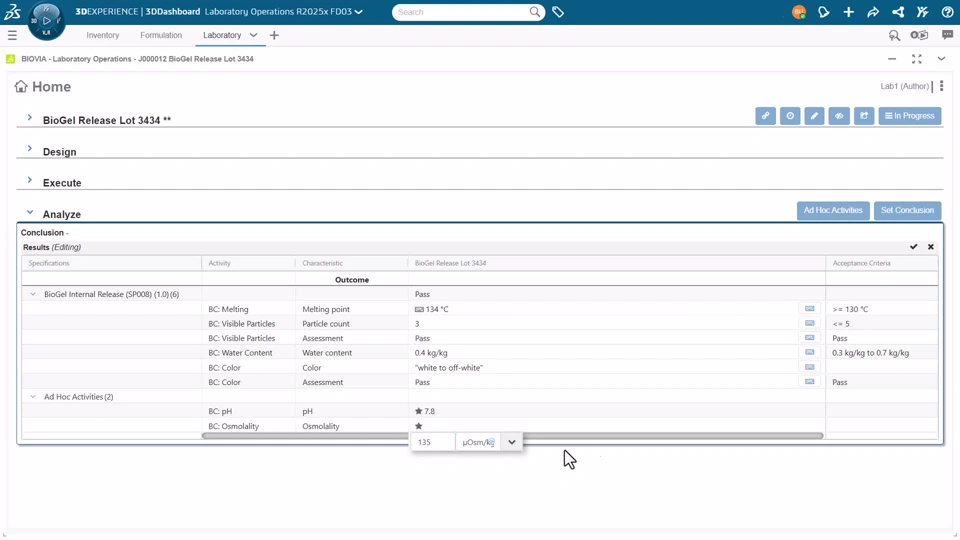Open the user profile avatar
Viewport: 960px width, 540px height.
[x=798, y=12]
